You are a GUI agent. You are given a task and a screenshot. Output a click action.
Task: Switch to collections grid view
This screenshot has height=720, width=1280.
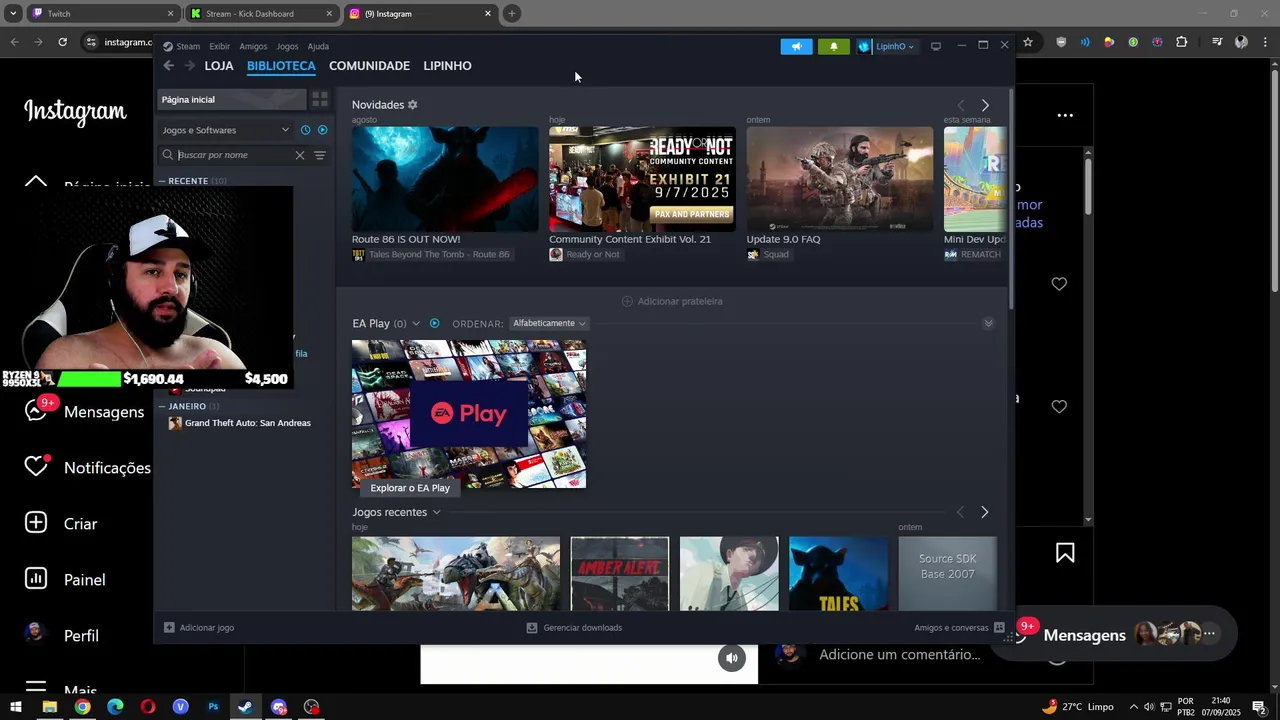pyautogui.click(x=320, y=99)
